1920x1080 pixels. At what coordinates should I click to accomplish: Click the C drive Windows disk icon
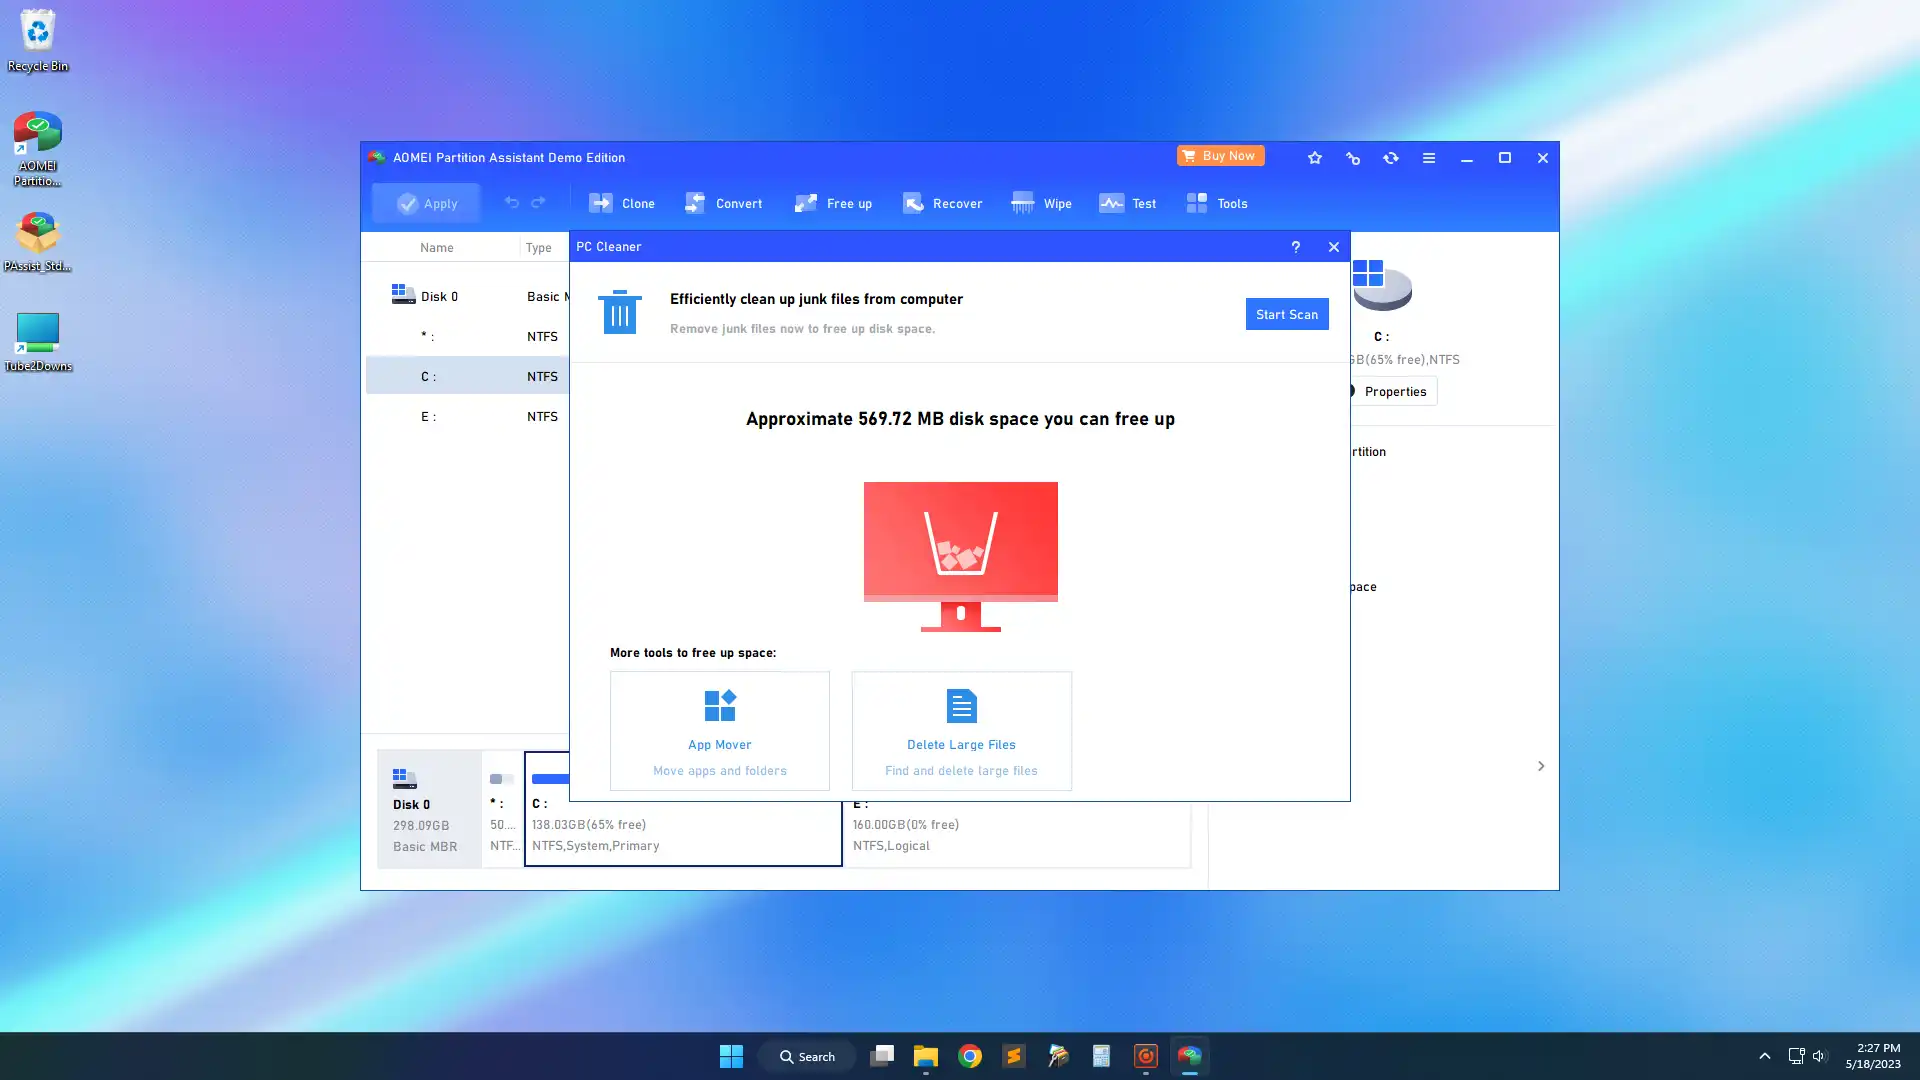coord(1382,284)
